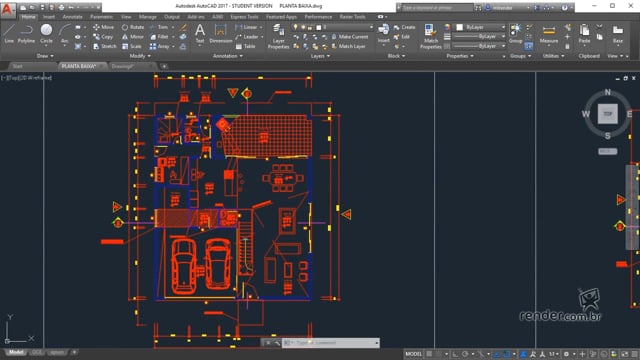640x360 pixels.
Task: Toggle polar tracking in status bar
Action: pos(465,354)
